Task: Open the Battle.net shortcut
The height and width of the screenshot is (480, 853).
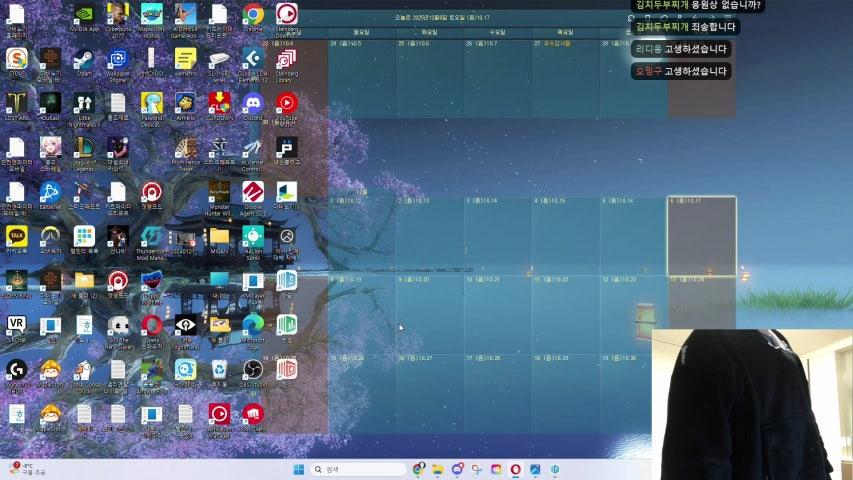Action: point(50,192)
